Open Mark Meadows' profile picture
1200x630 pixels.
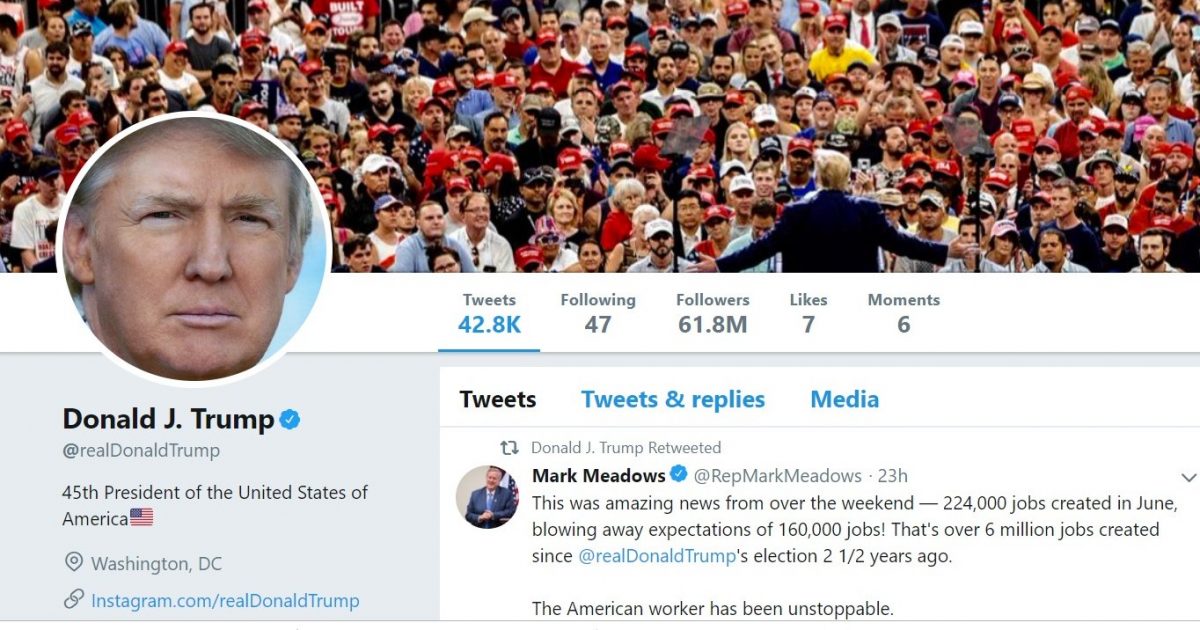click(487, 497)
